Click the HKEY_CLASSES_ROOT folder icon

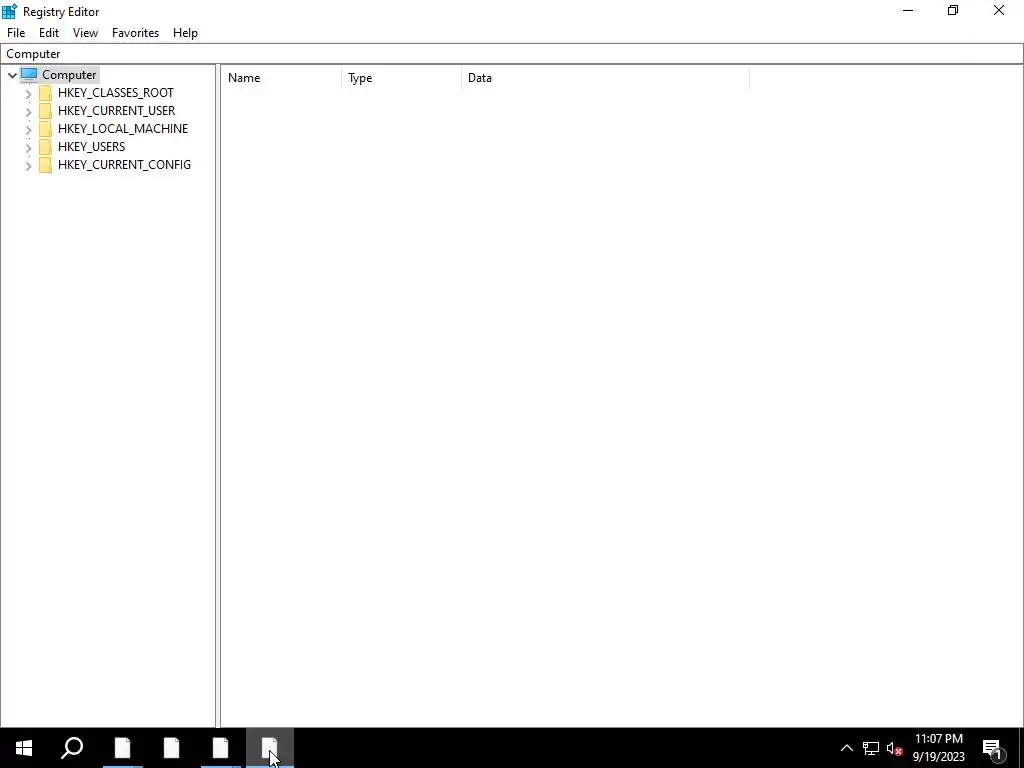coord(45,93)
